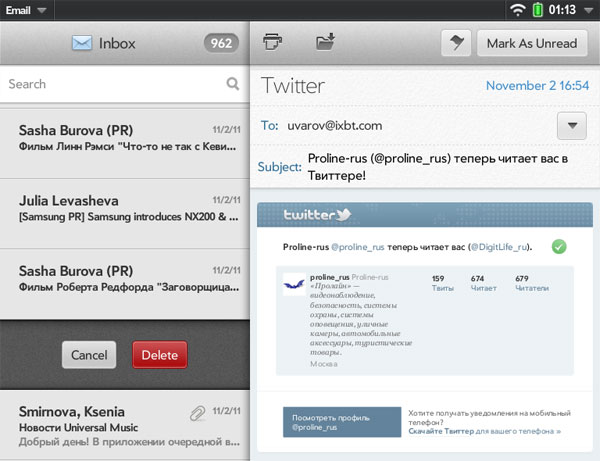The width and height of the screenshot is (600, 461).
Task: Click the 674 Читает count
Action: [484, 283]
